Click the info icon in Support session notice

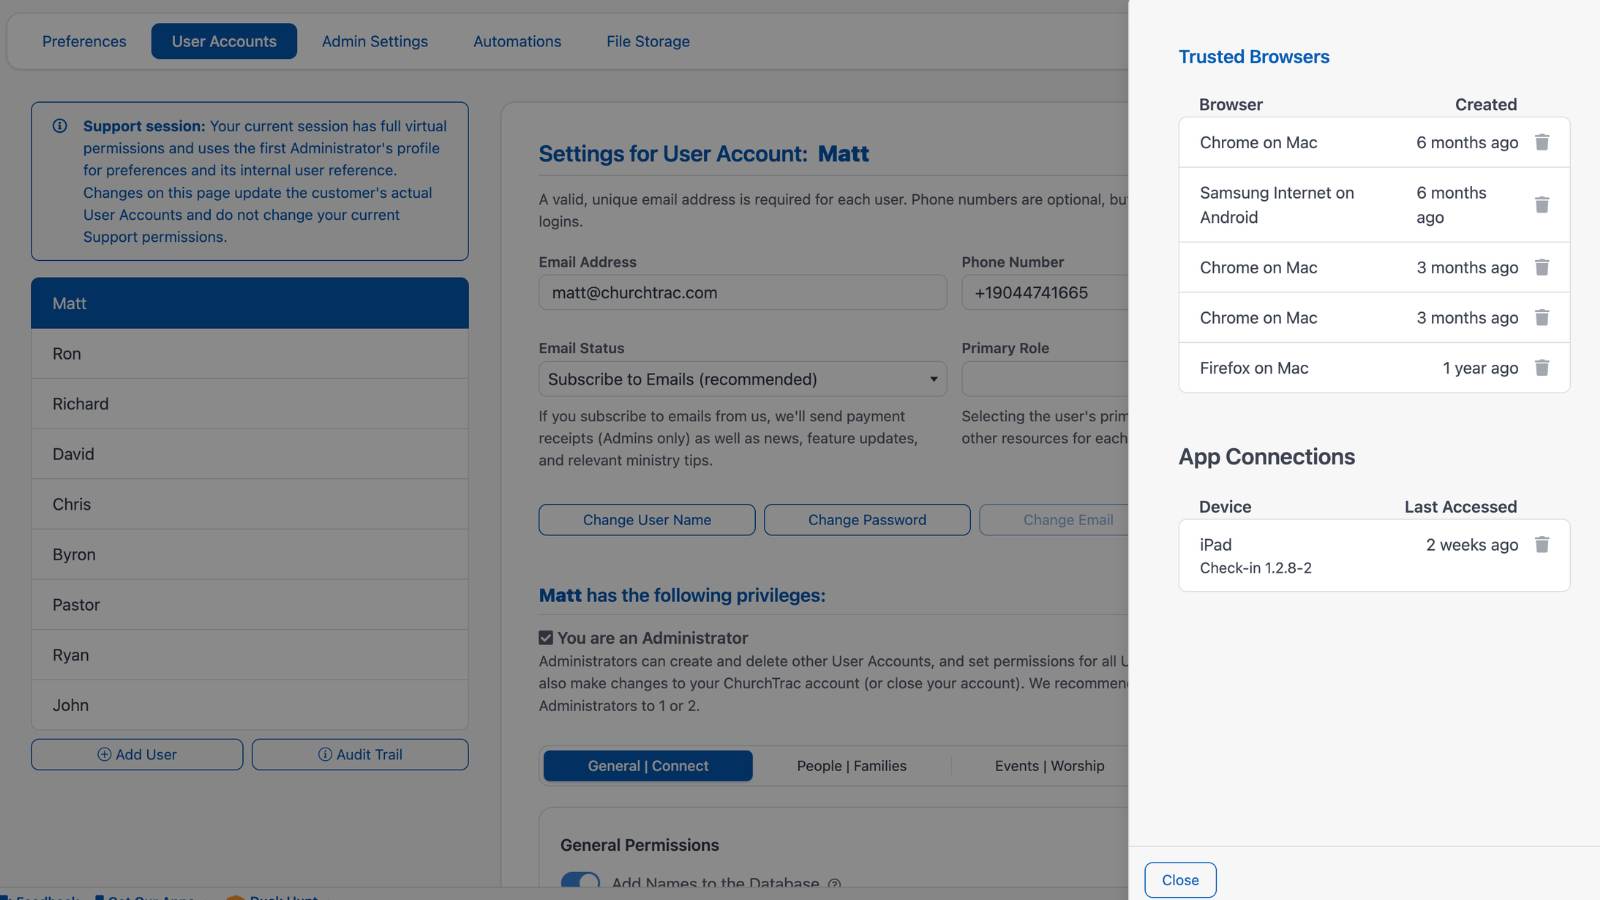[x=60, y=126]
